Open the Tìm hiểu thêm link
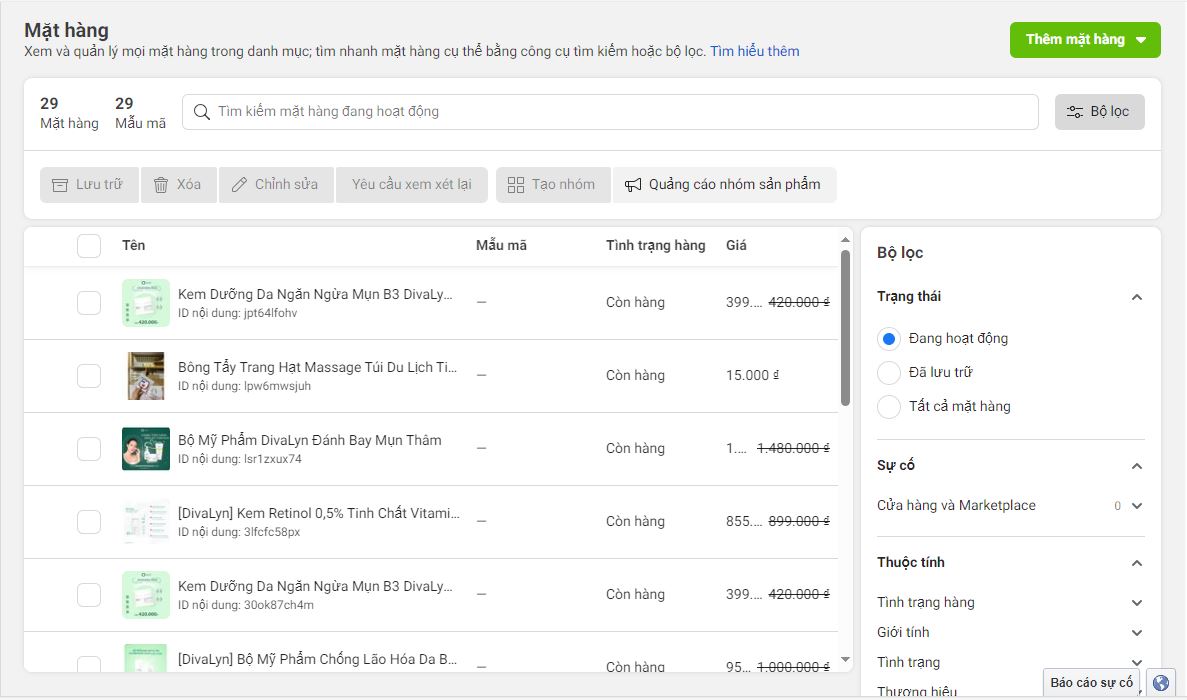Screen dimensions: 1187x700 click(754, 52)
